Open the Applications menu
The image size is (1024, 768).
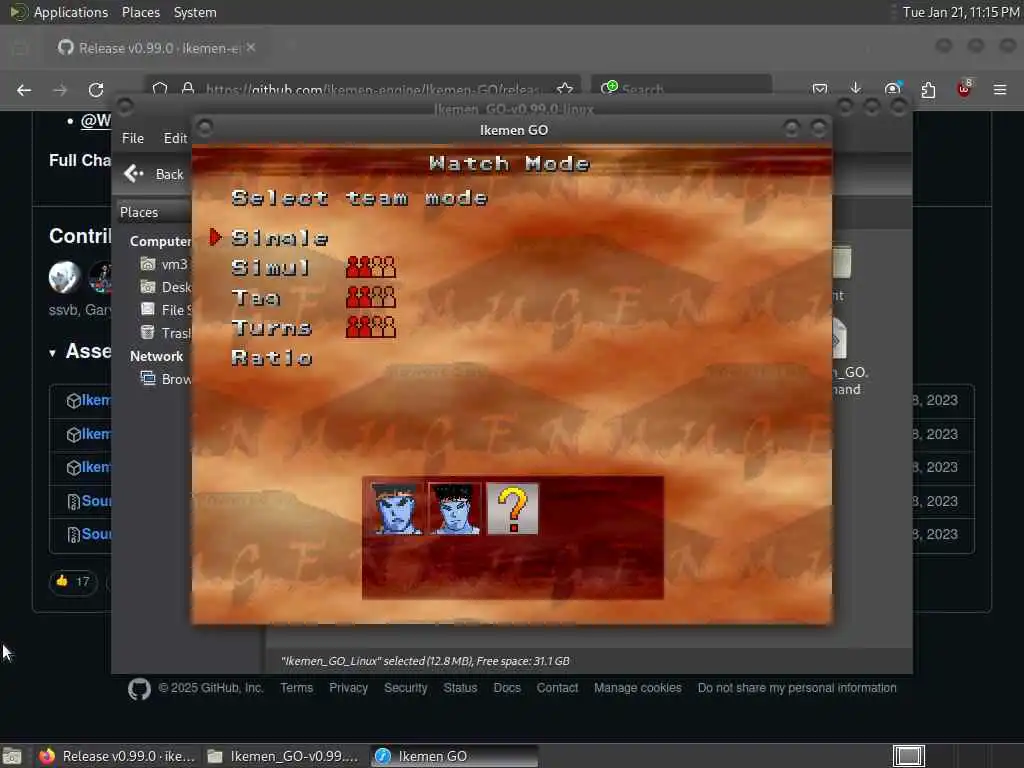(59, 12)
